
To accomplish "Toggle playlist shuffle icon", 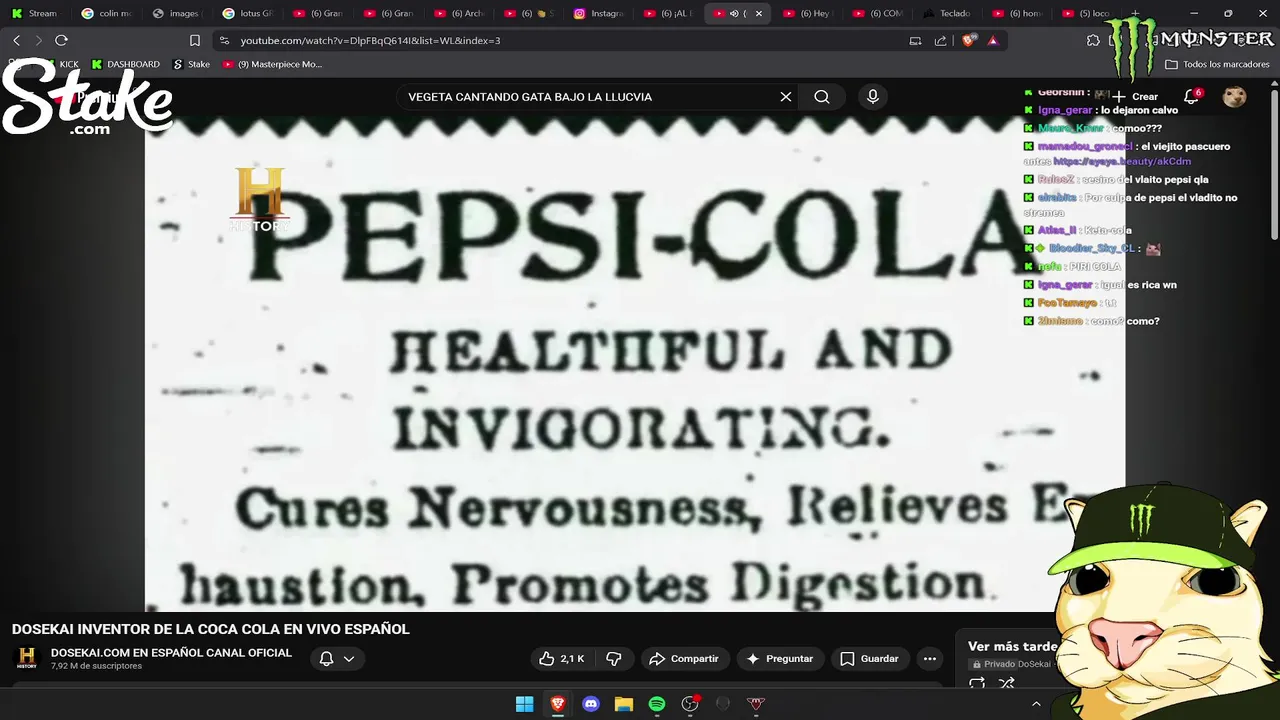I will coord(1007,684).
